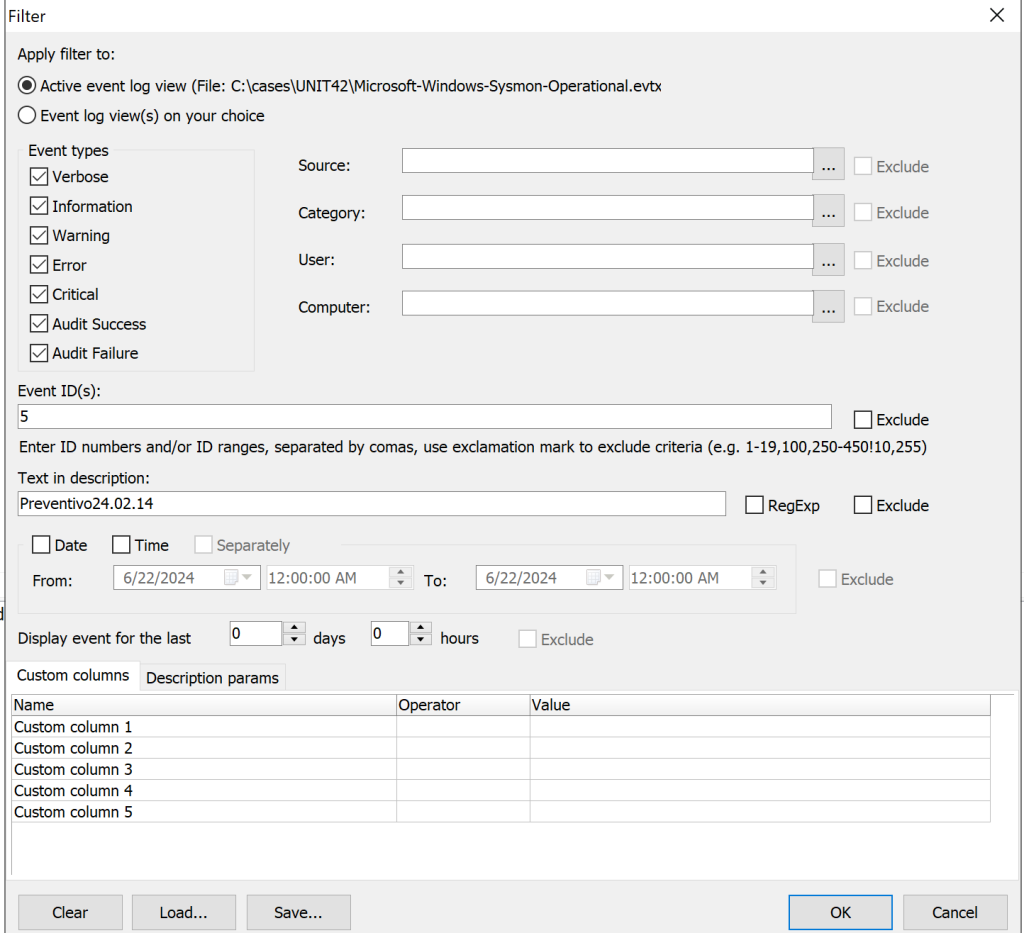The image size is (1024, 933).
Task: Open the Source browse (...) button
Action: click(x=828, y=164)
